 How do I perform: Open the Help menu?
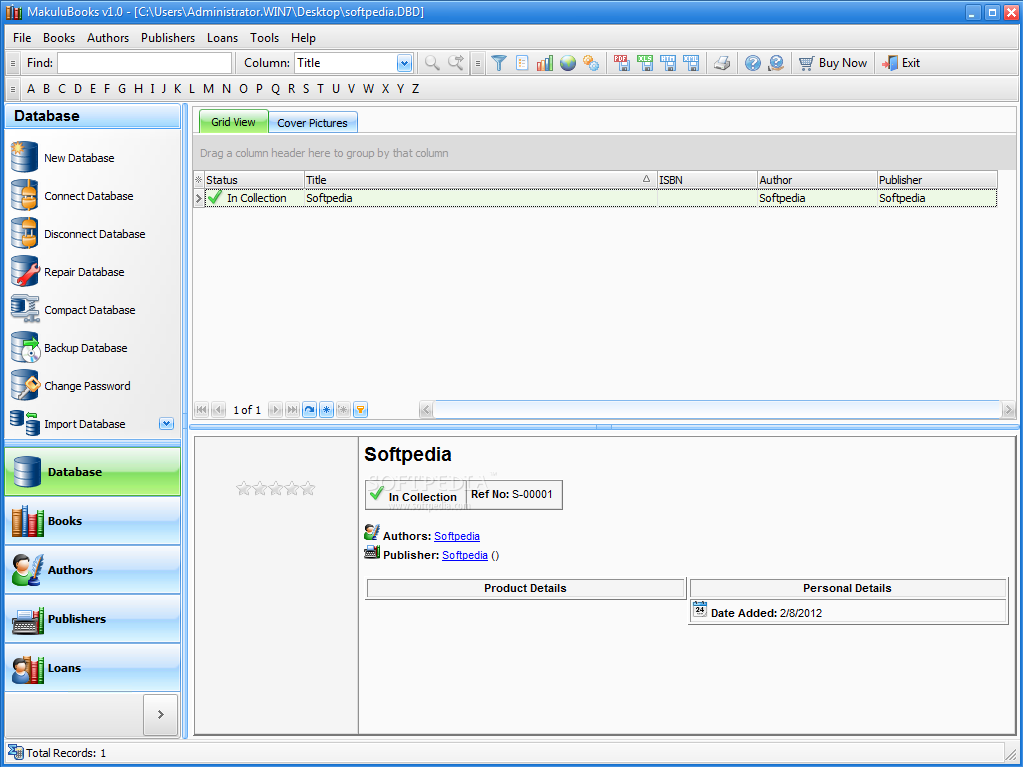(x=303, y=38)
